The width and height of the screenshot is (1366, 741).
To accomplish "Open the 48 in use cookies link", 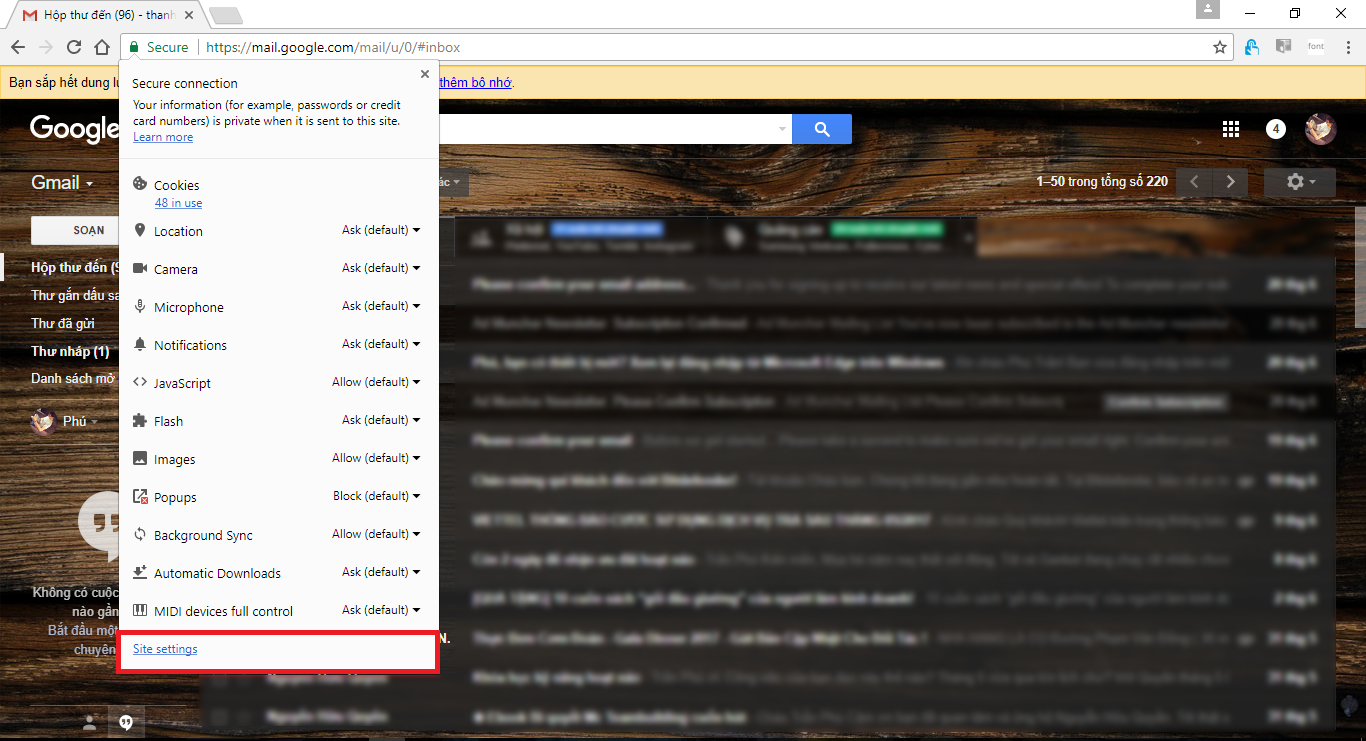I will point(178,203).
